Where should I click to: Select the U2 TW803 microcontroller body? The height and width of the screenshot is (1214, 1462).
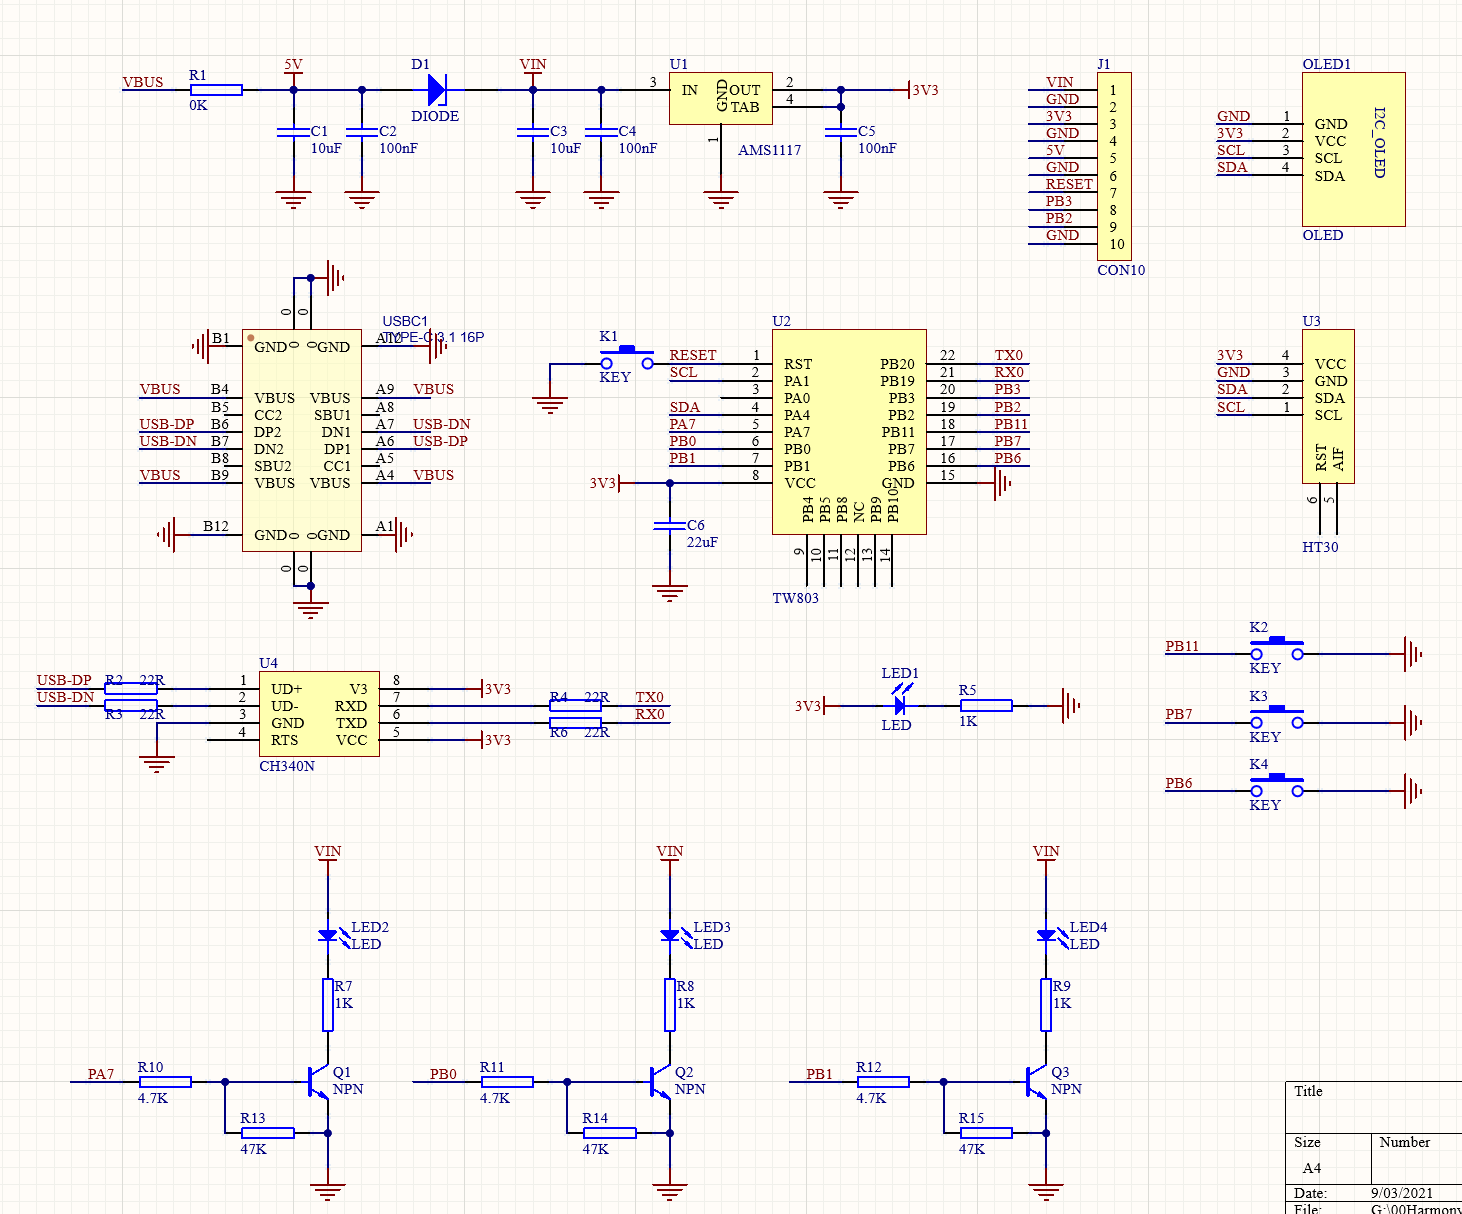[849, 432]
